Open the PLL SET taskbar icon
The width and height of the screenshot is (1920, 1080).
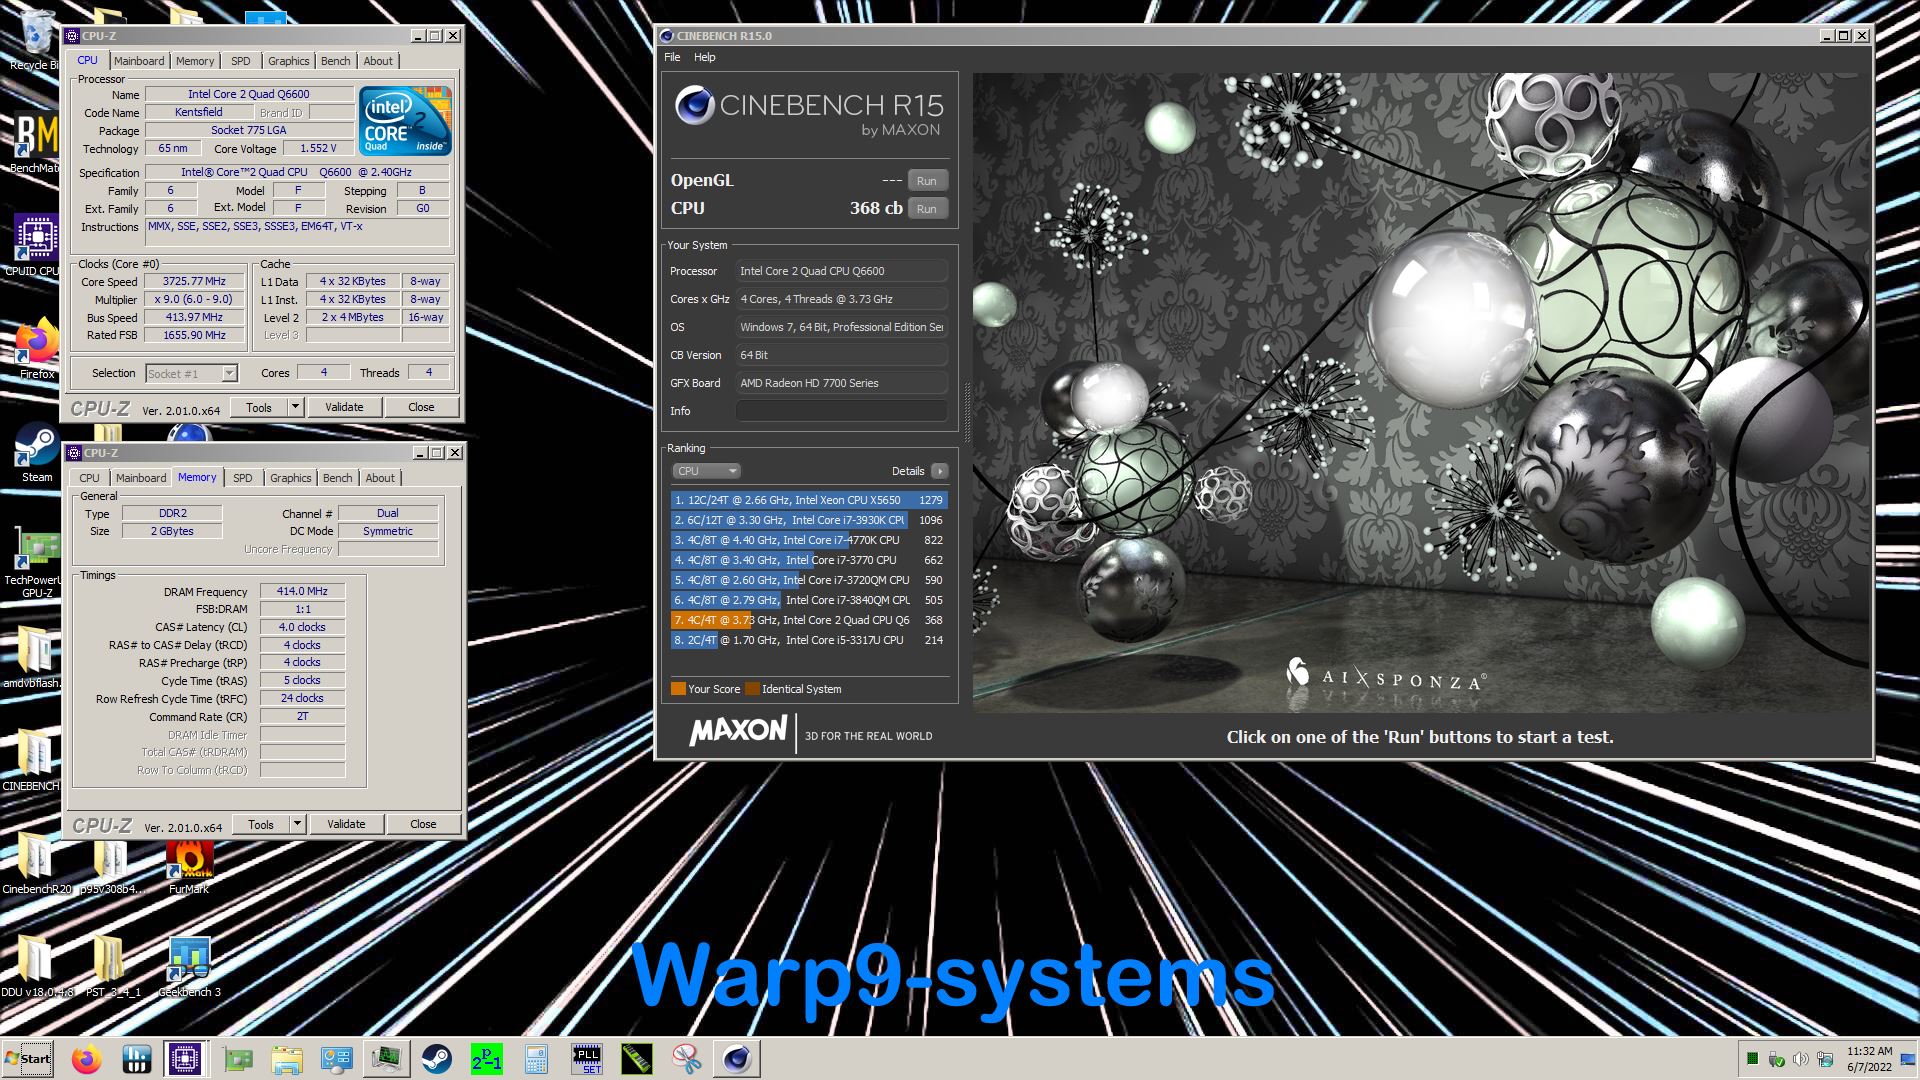(x=587, y=1059)
